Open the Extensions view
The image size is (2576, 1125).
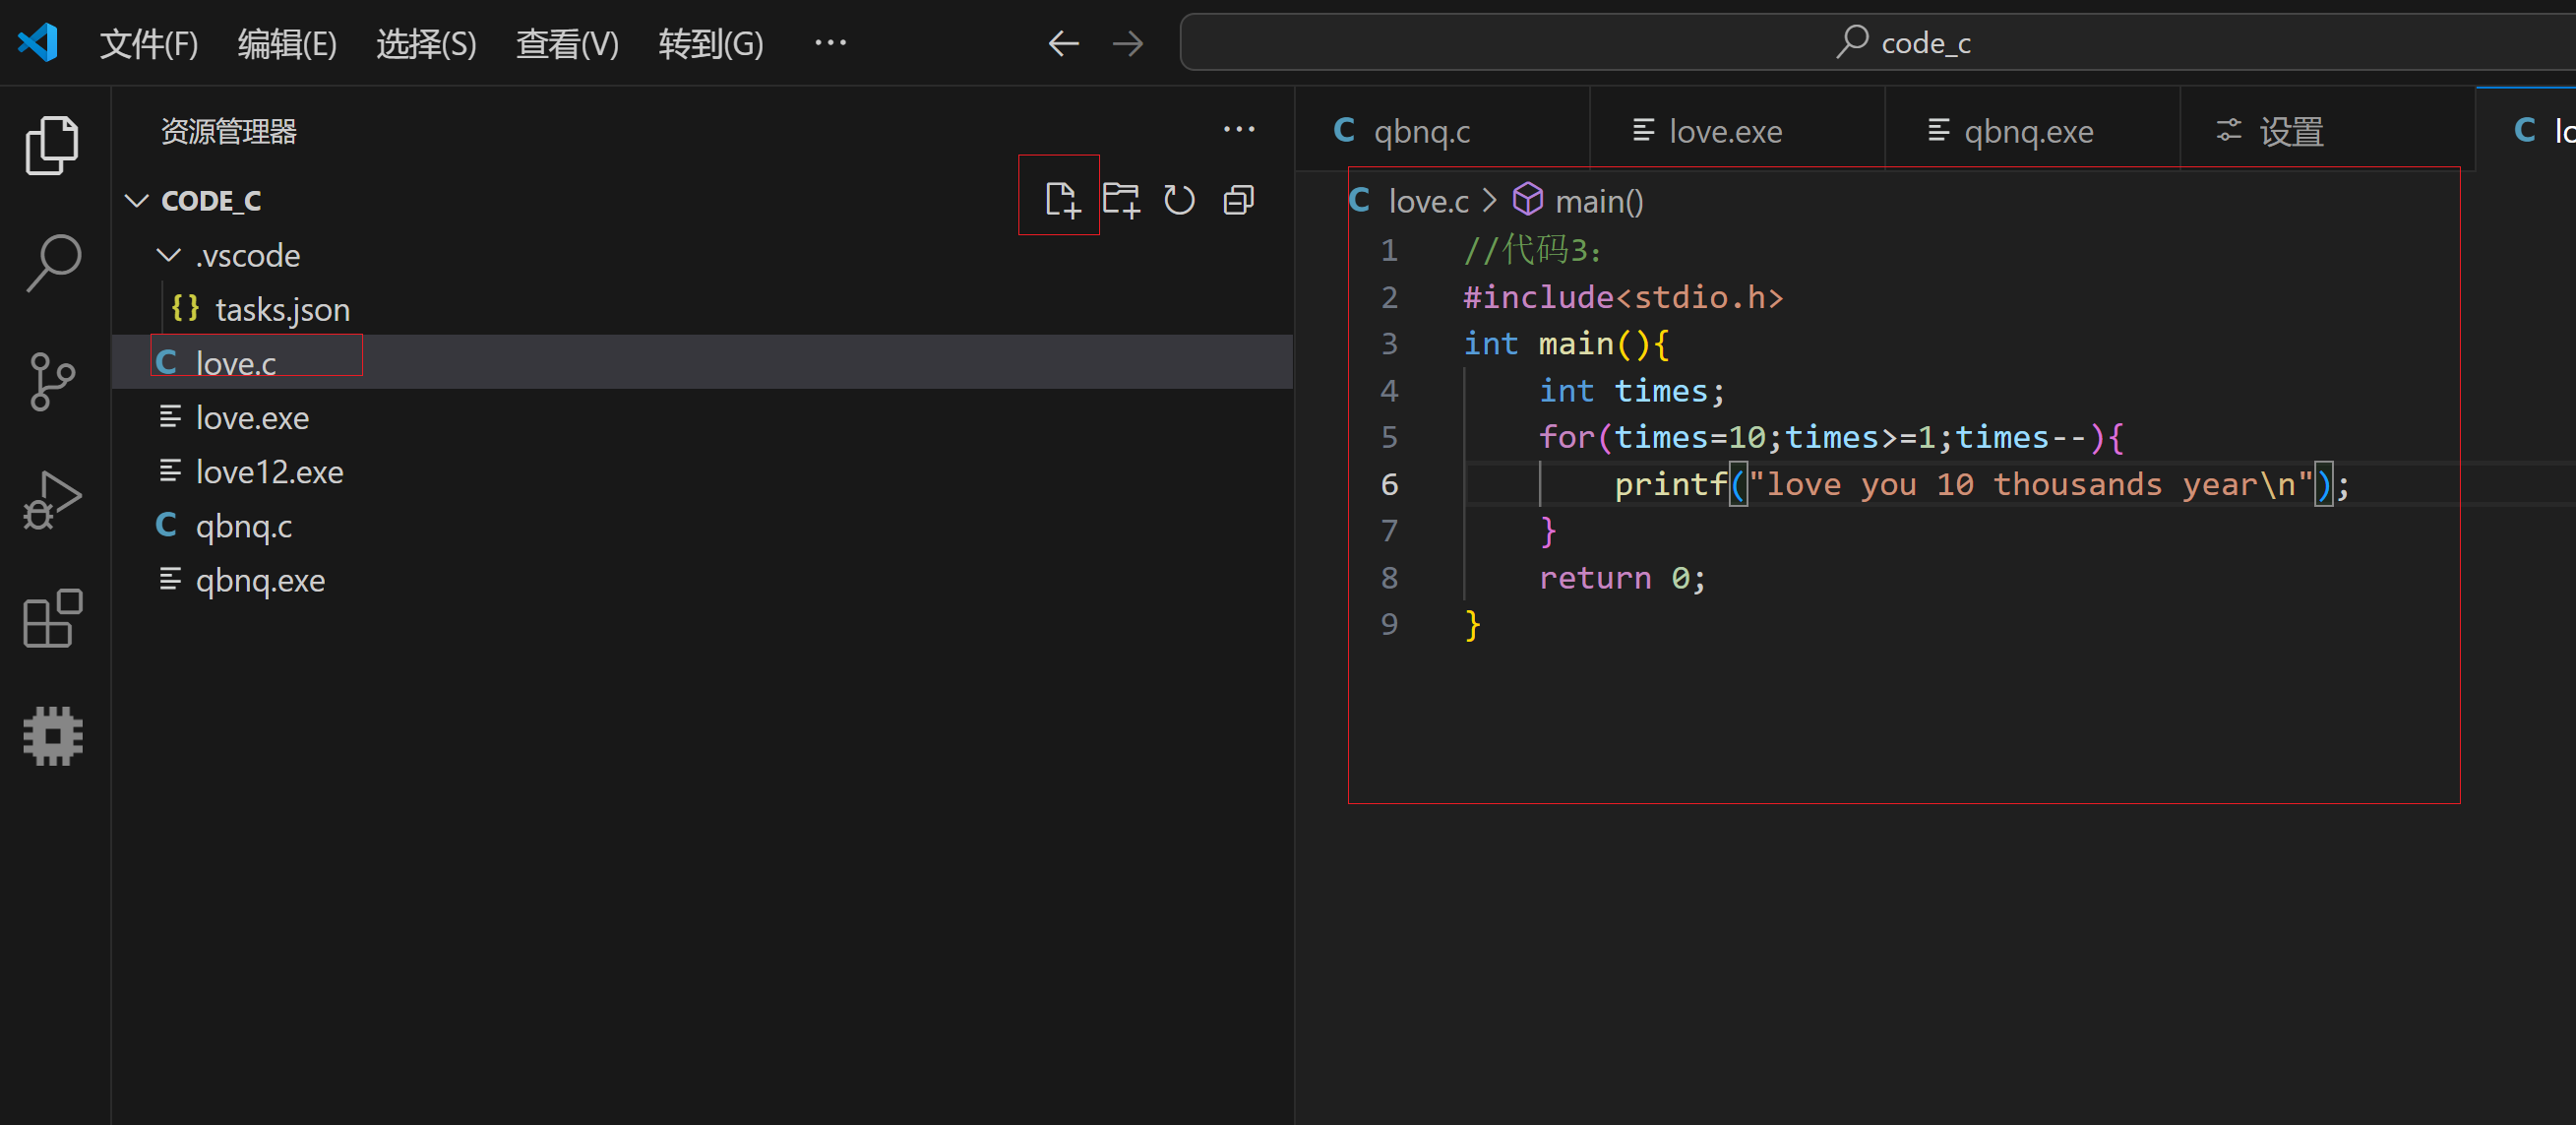52,618
